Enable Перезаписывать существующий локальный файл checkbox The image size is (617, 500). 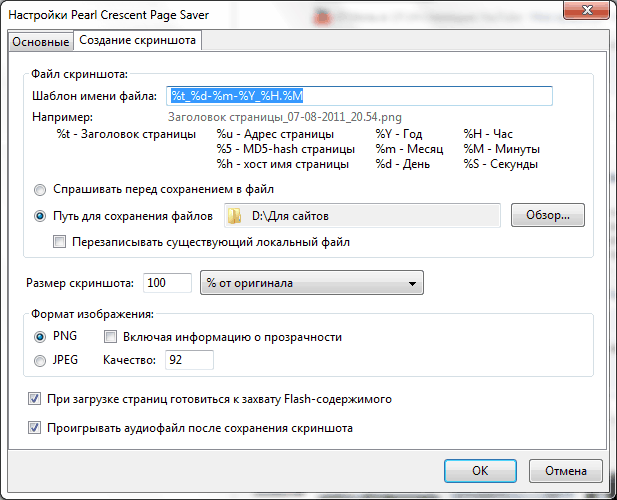point(59,242)
